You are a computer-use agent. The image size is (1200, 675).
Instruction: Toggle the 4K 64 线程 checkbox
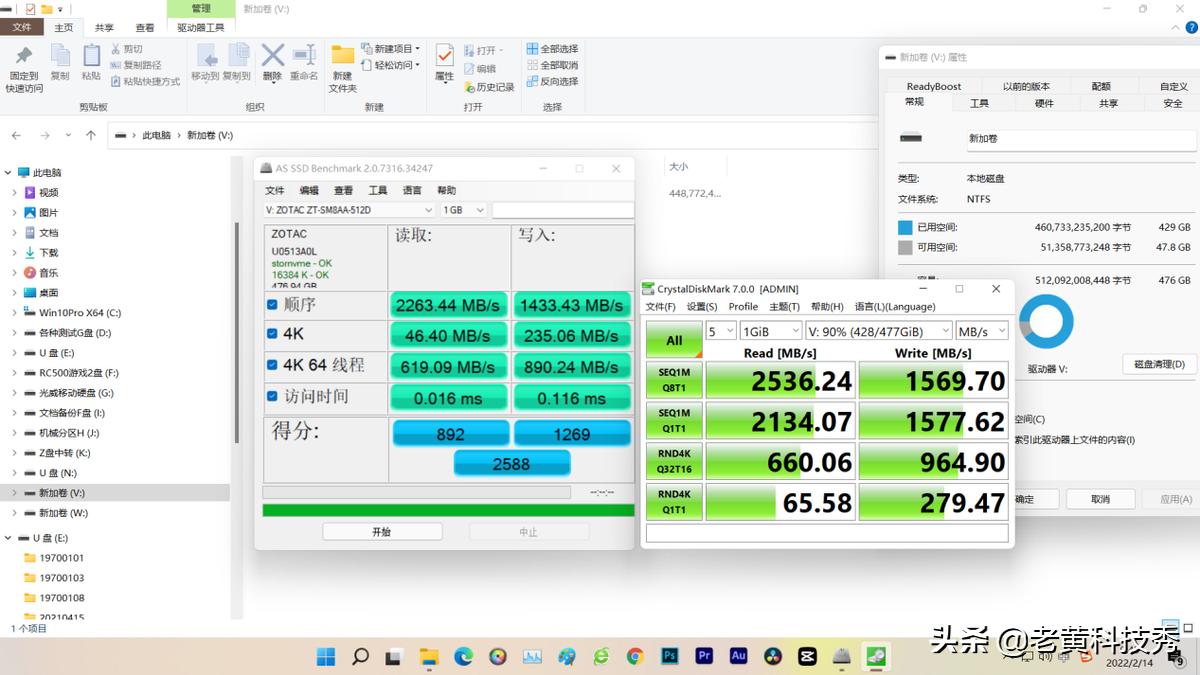pos(272,365)
